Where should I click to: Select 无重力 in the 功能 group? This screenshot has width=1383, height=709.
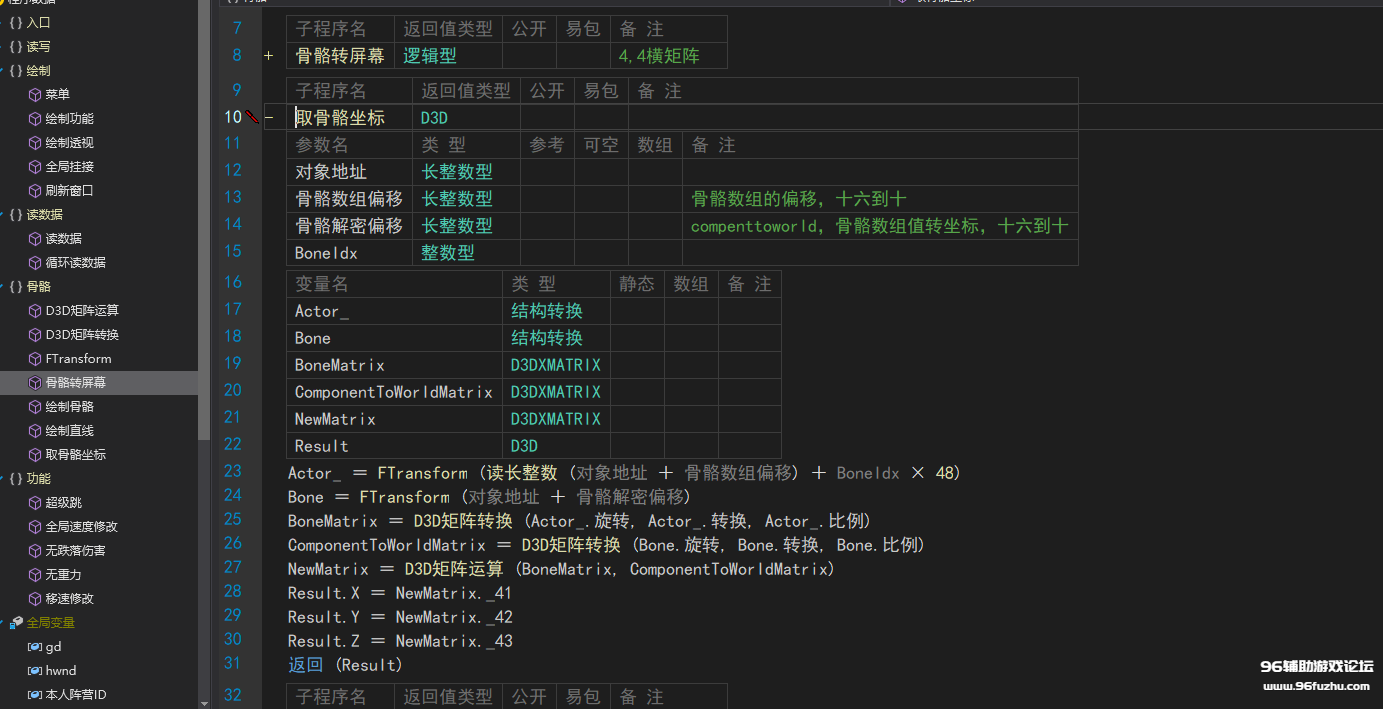click(63, 575)
